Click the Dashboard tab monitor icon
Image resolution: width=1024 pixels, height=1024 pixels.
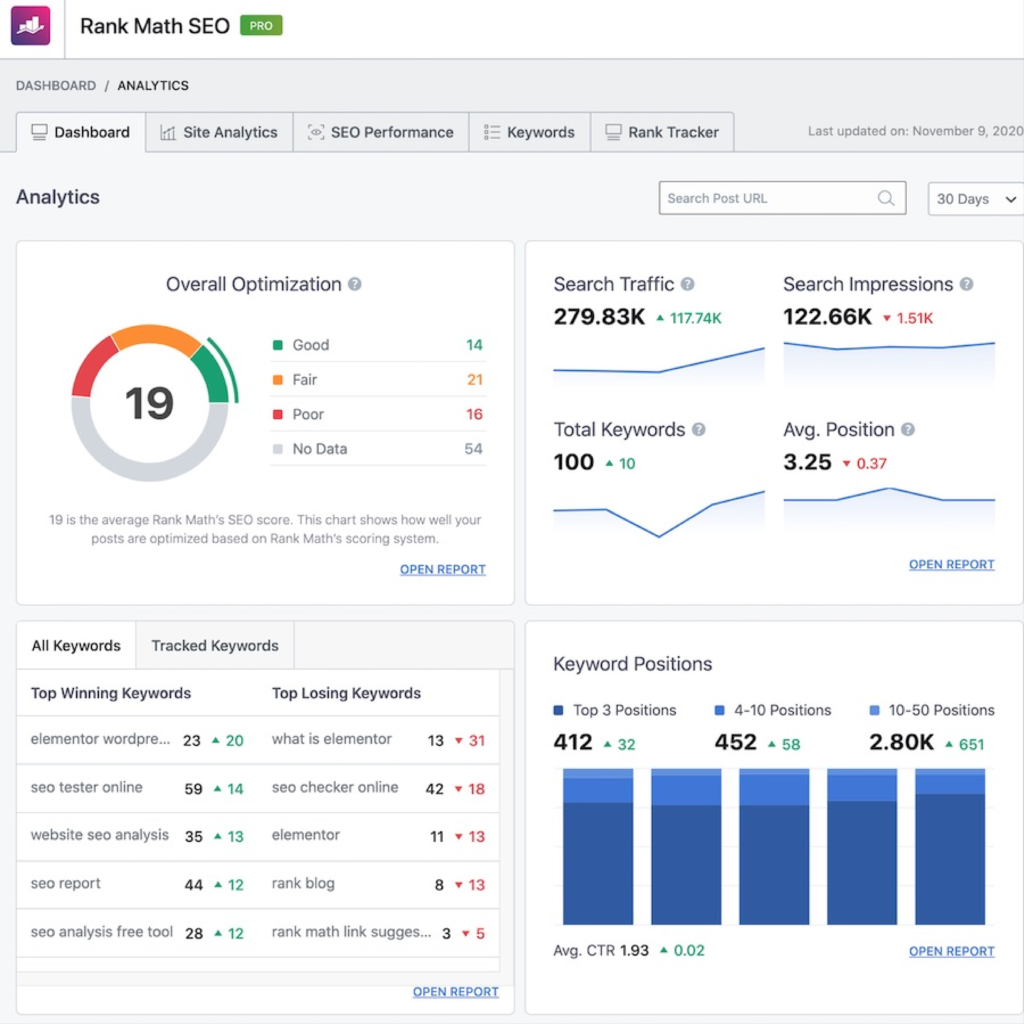pyautogui.click(x=39, y=133)
